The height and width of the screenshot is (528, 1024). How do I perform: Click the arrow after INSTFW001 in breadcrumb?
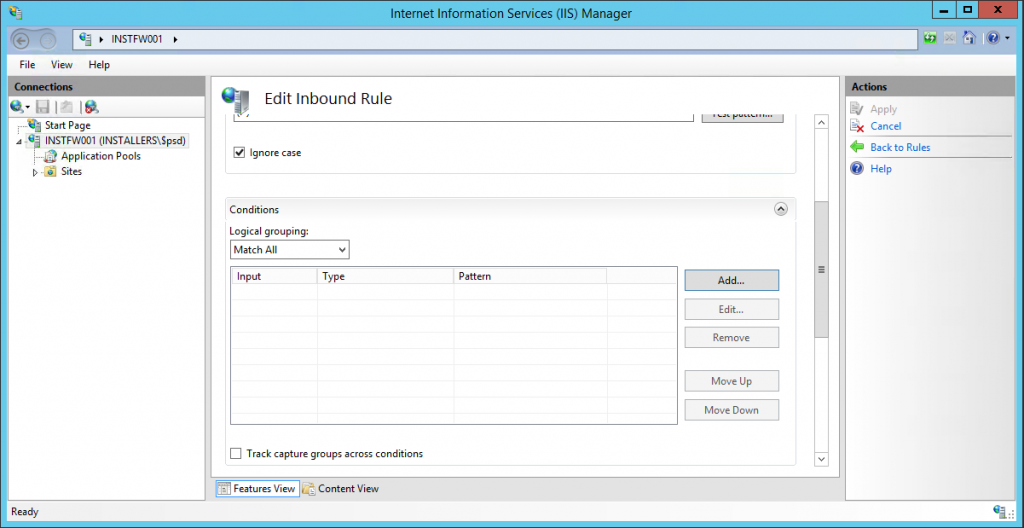[x=176, y=40]
